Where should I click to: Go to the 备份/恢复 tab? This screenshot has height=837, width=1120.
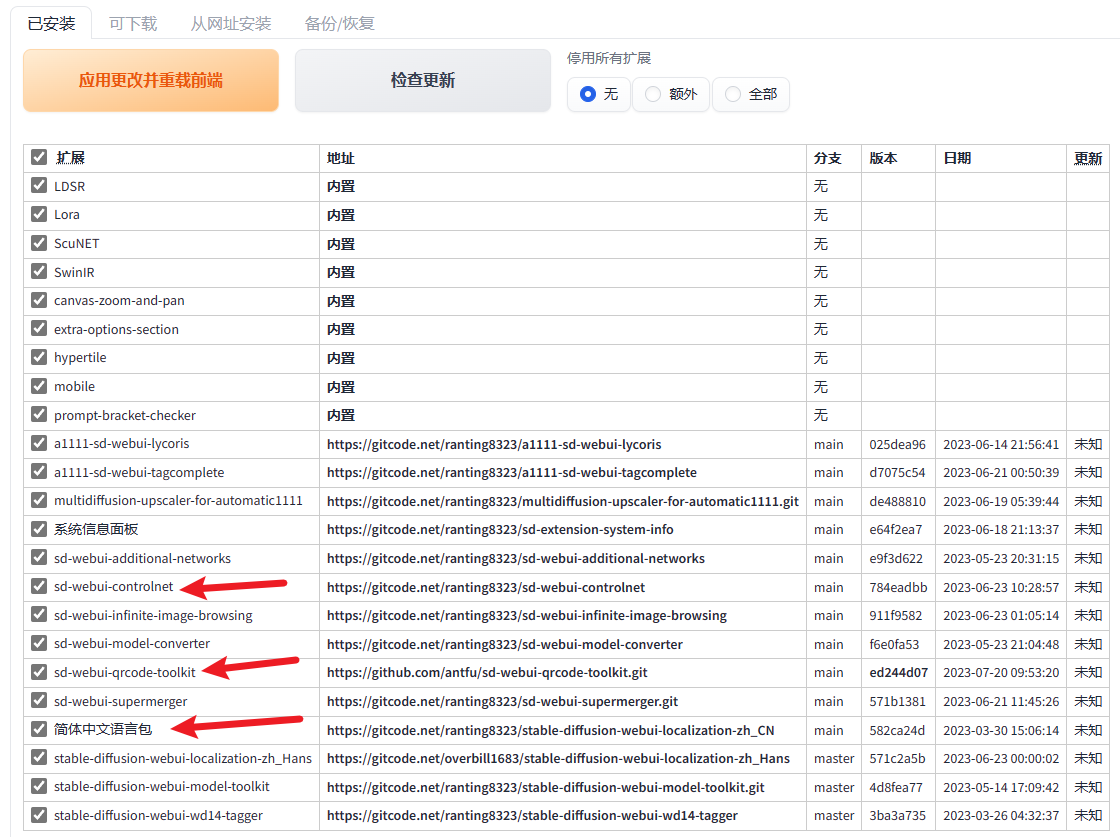[x=340, y=23]
